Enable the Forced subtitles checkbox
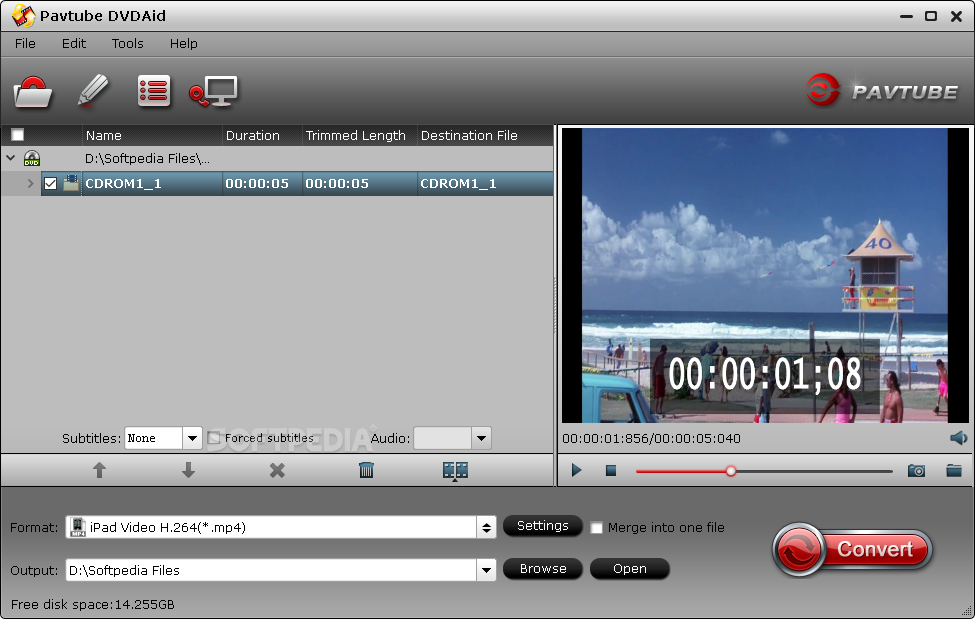The width and height of the screenshot is (975, 619). (214, 438)
